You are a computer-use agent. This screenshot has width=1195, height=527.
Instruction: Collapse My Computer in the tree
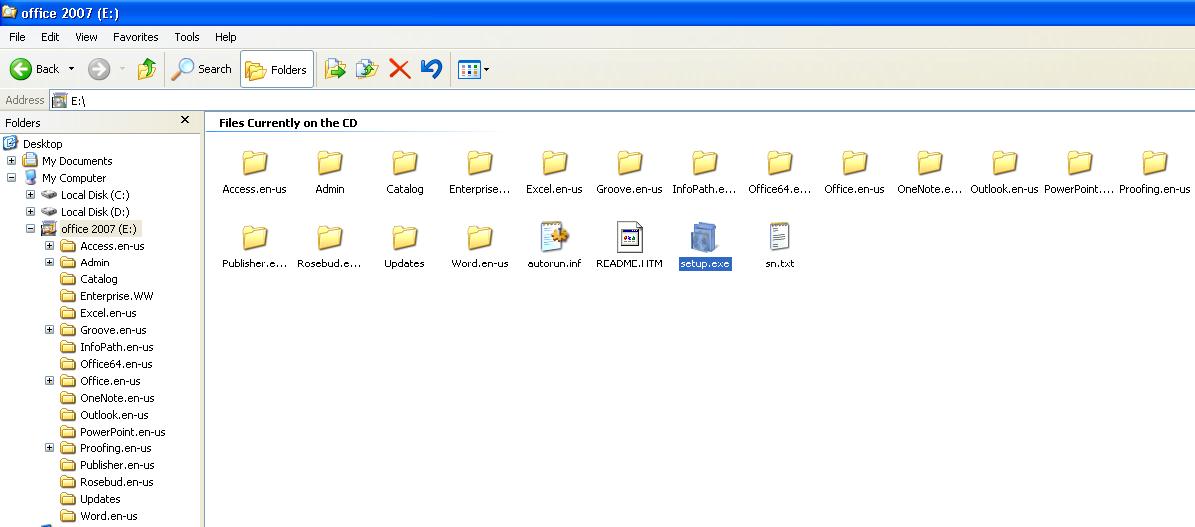(x=11, y=178)
